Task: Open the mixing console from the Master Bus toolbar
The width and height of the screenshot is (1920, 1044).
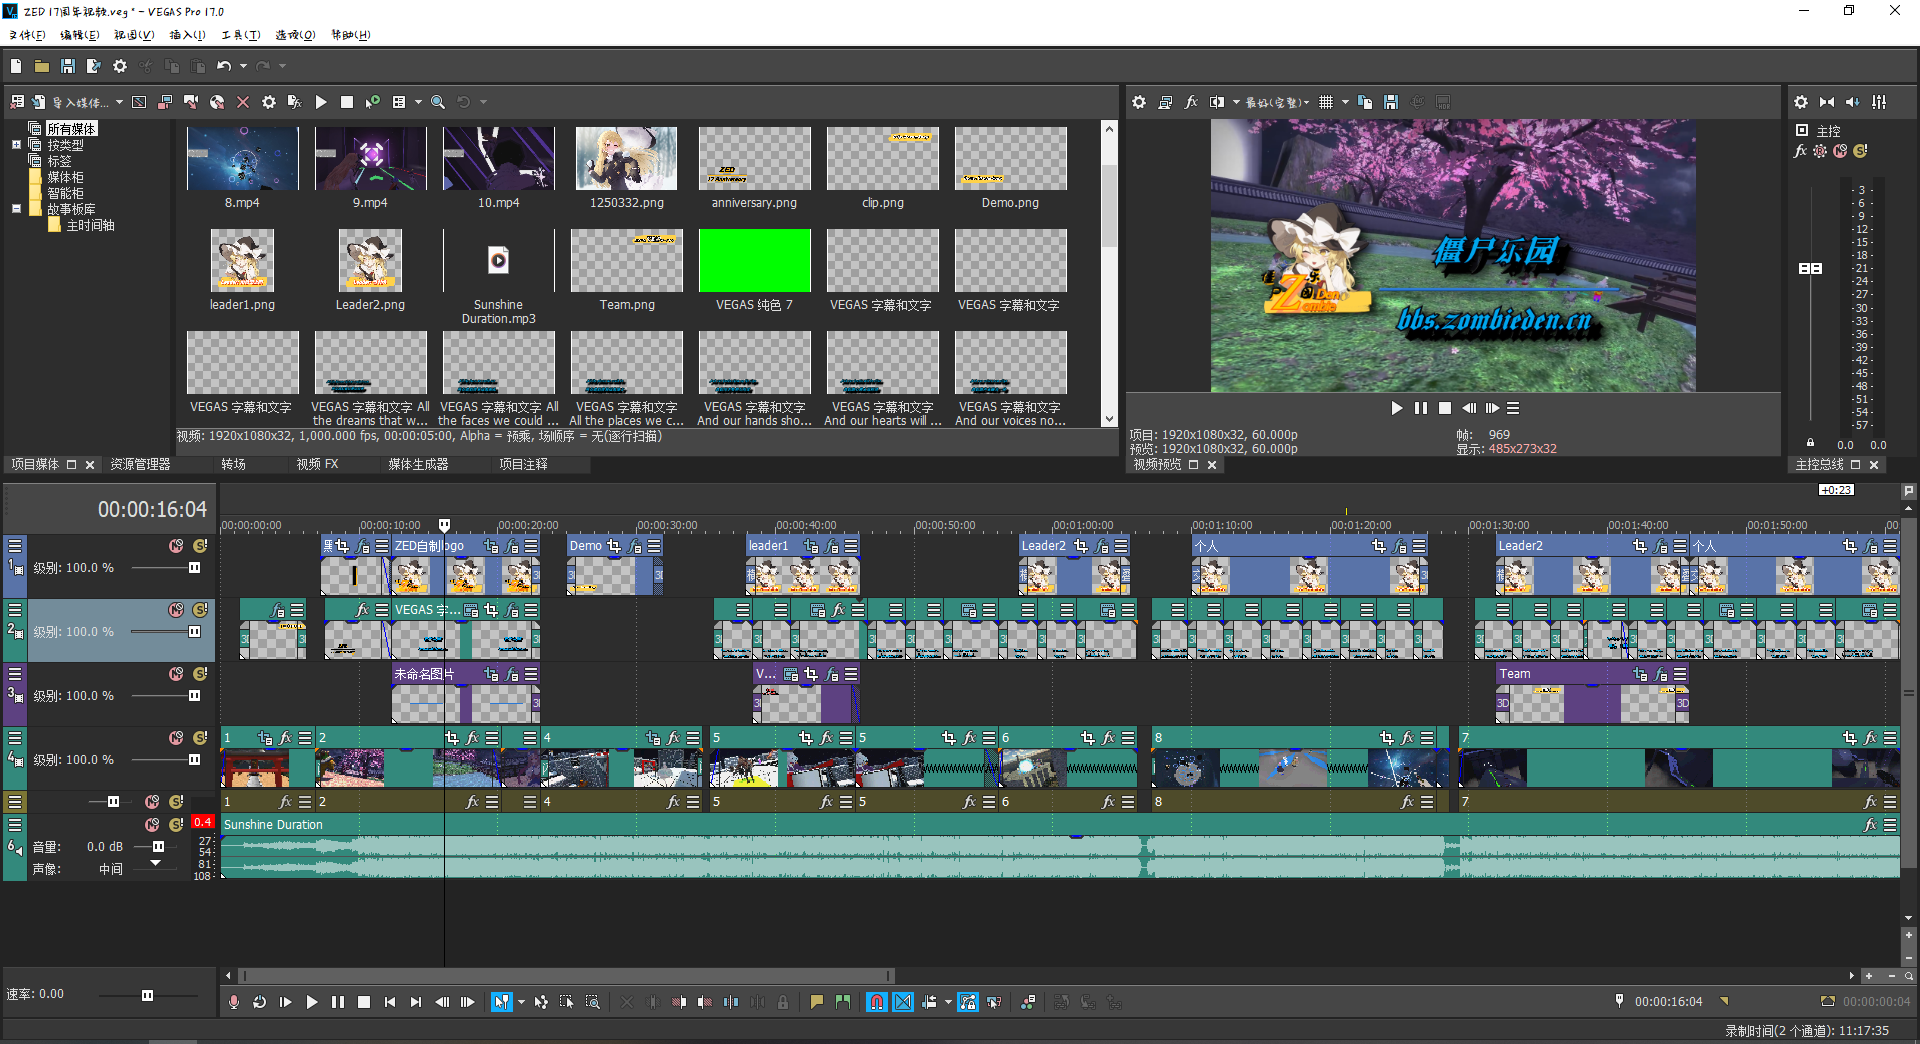Action: click(1880, 102)
